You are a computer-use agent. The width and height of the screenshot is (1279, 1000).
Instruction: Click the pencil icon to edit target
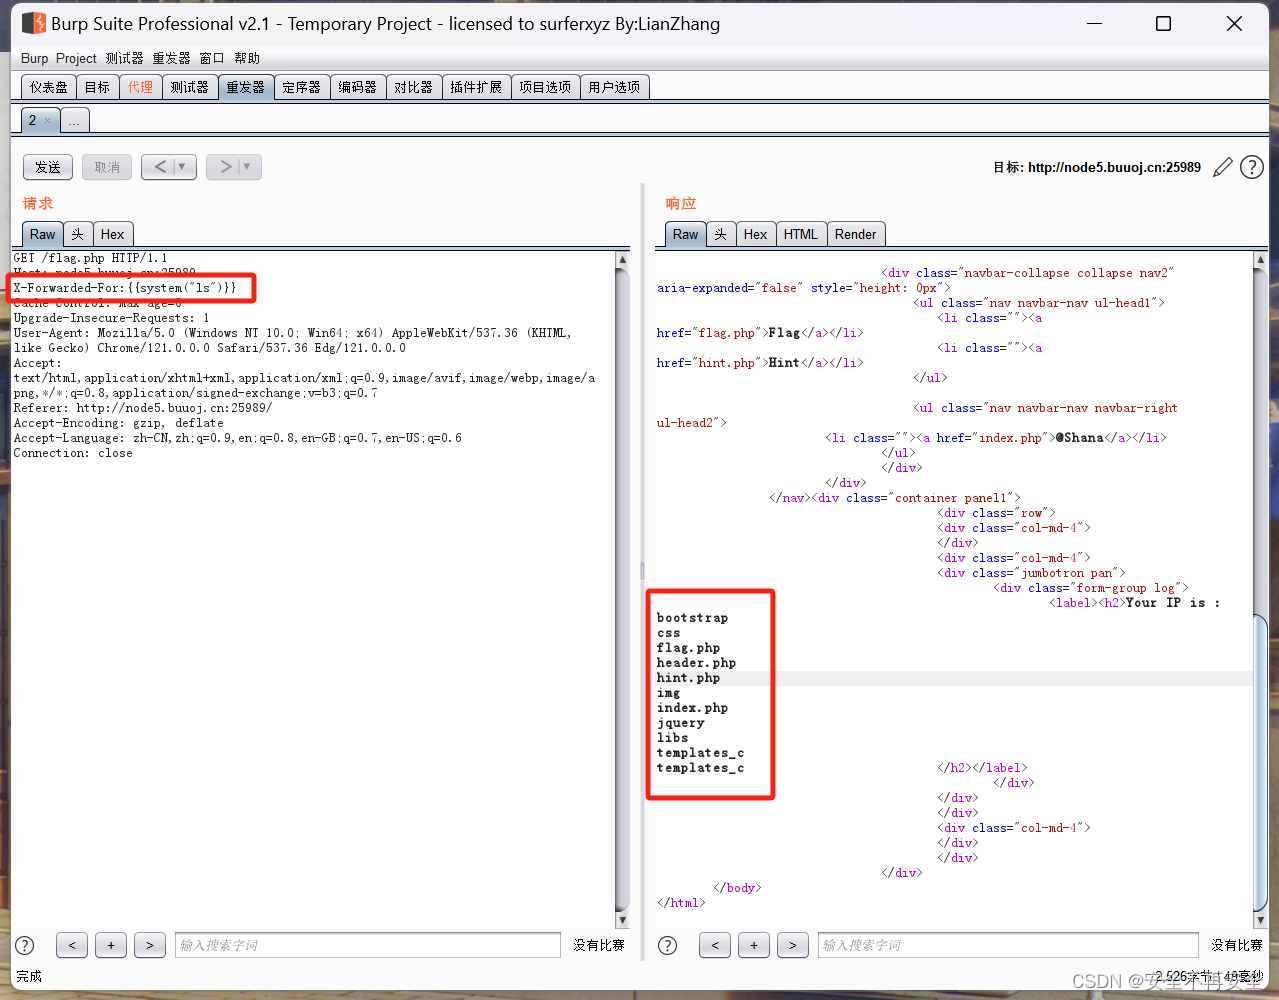(1222, 168)
